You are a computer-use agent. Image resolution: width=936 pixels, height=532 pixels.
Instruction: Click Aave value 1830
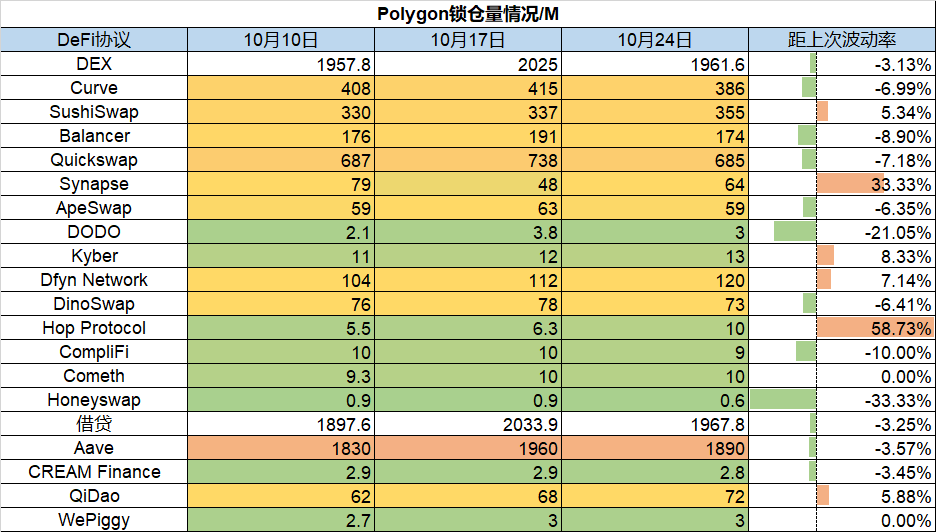pos(281,448)
